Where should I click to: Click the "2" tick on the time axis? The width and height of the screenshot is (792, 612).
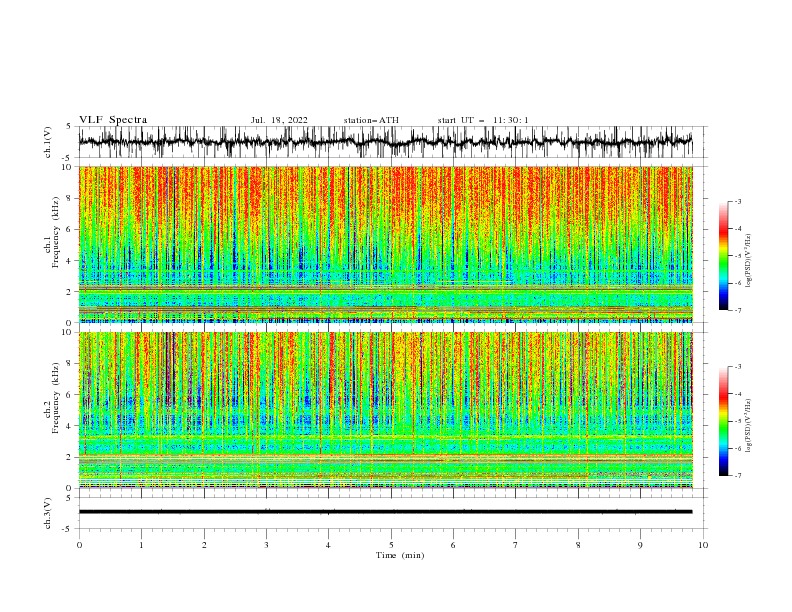tap(204, 545)
